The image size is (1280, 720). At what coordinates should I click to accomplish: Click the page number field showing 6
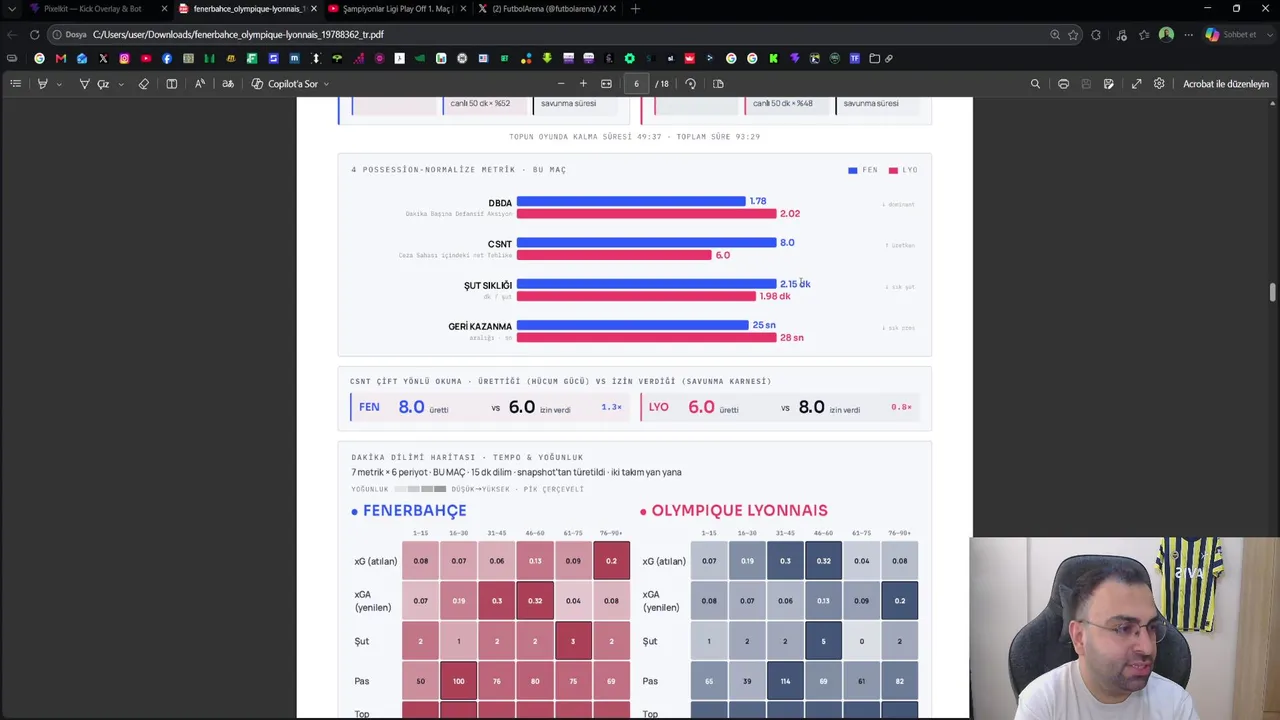click(x=636, y=84)
